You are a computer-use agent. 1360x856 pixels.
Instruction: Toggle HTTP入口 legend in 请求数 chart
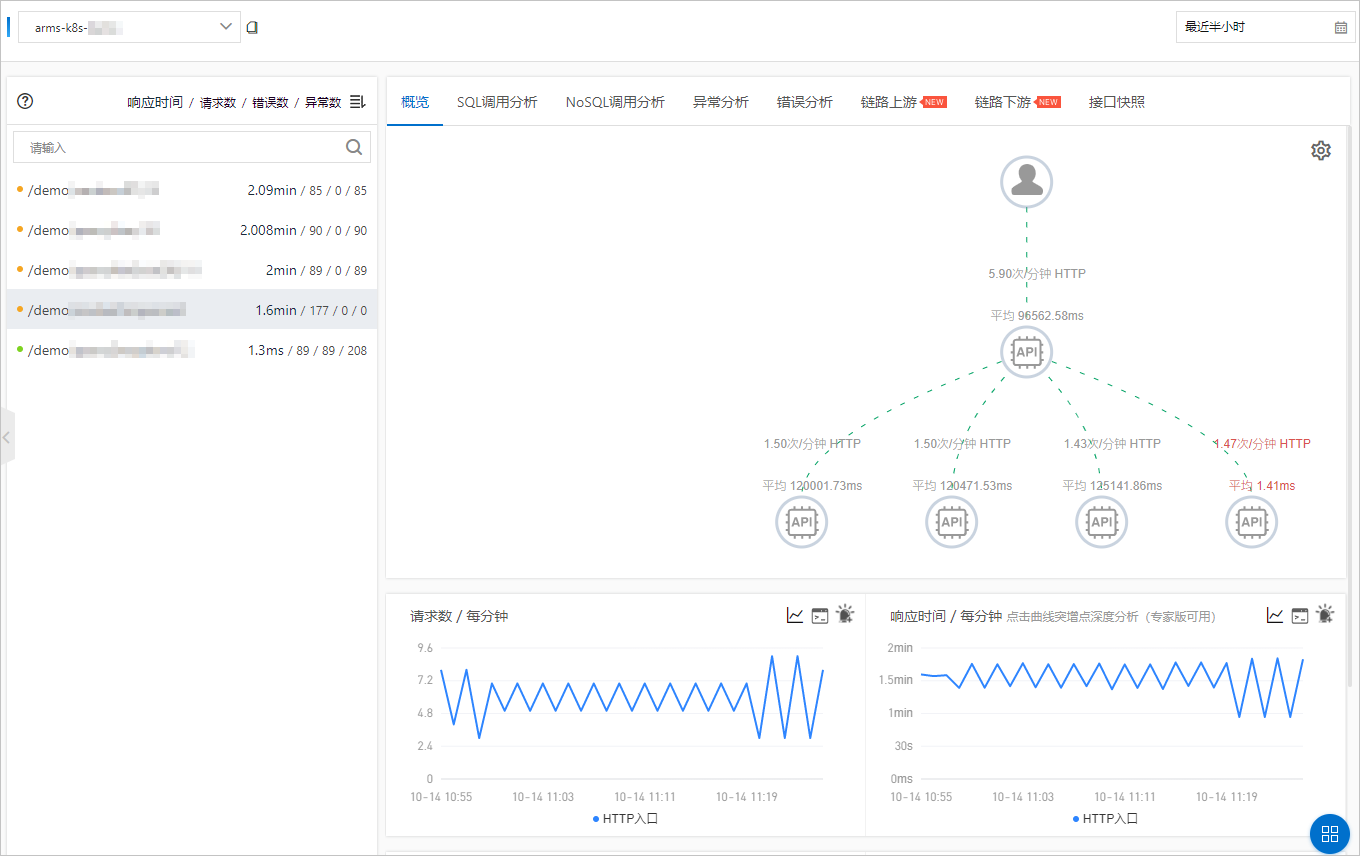point(625,818)
